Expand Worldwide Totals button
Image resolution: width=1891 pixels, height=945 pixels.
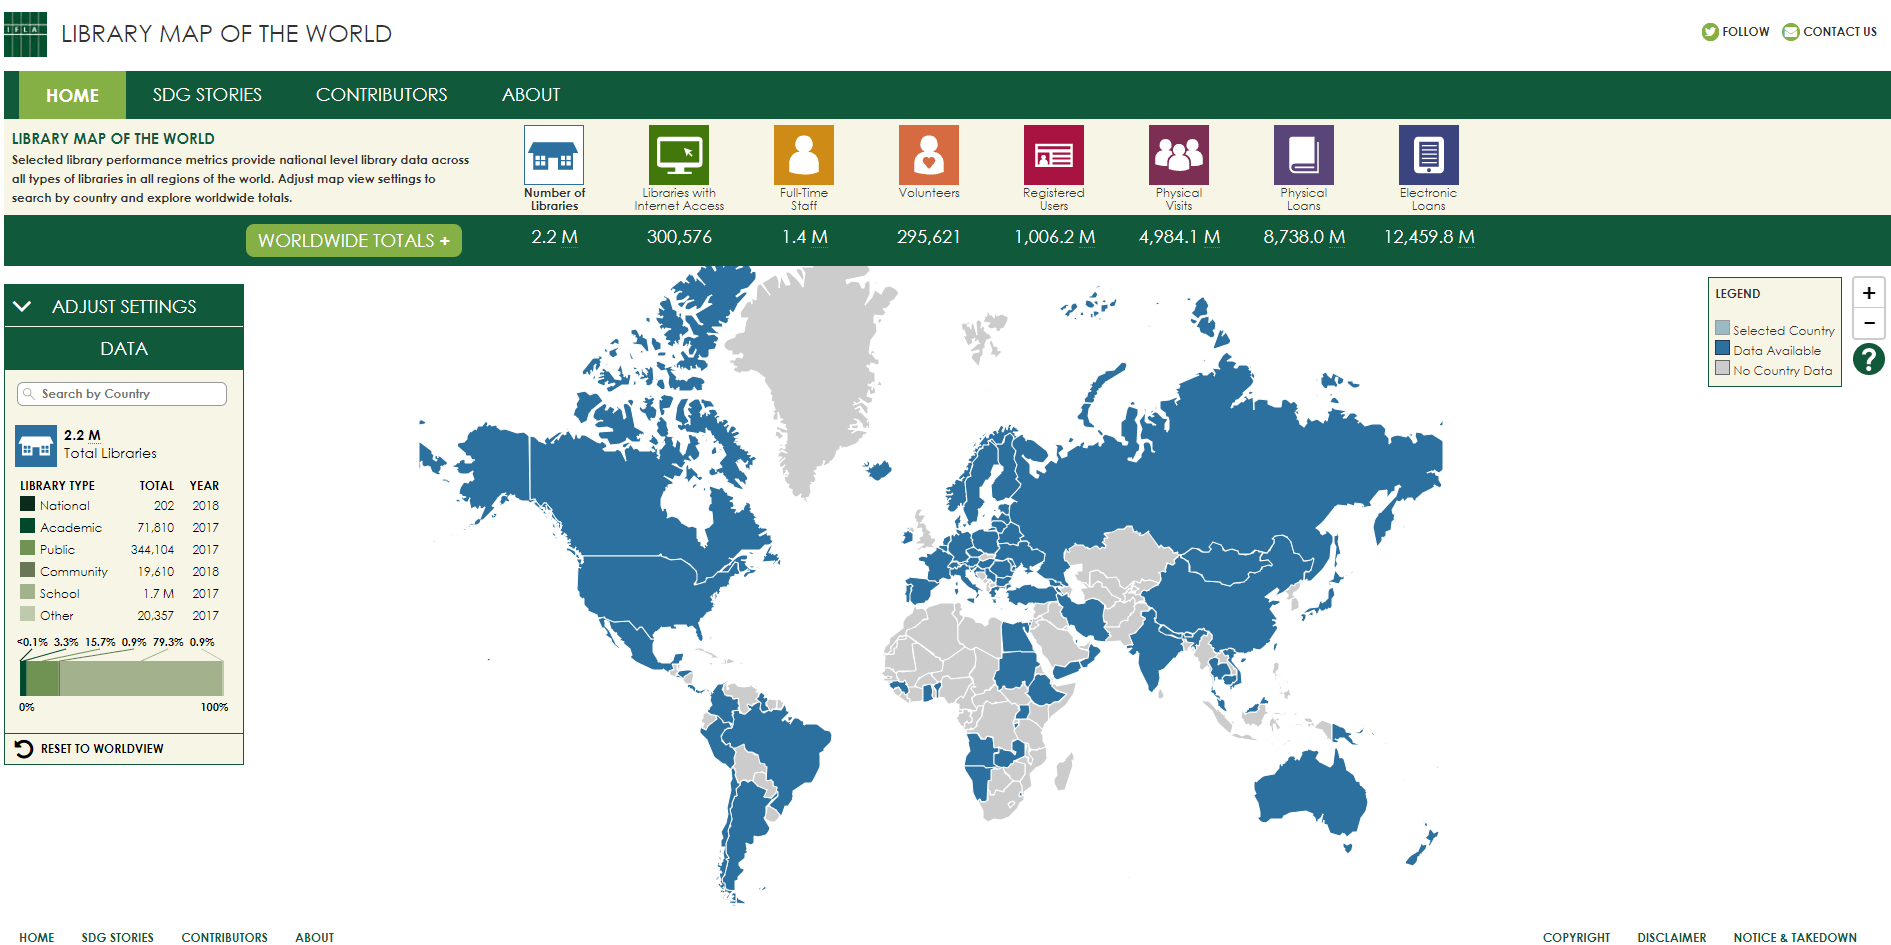354,240
